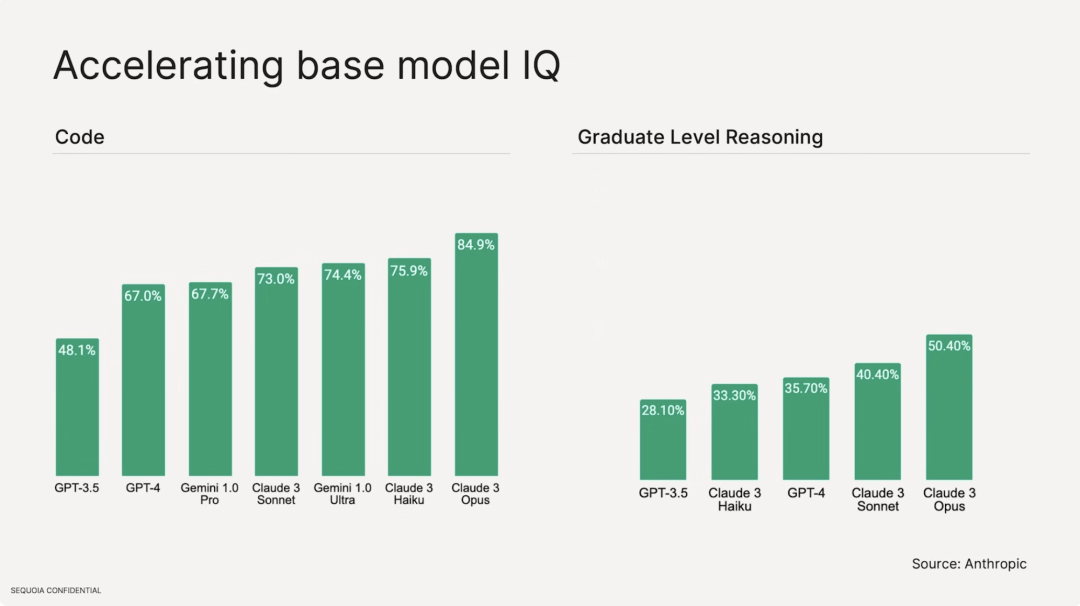Click the 'SEQUOIA CONFIDENTIAL' footer label
This screenshot has width=1080, height=606.
[56, 590]
